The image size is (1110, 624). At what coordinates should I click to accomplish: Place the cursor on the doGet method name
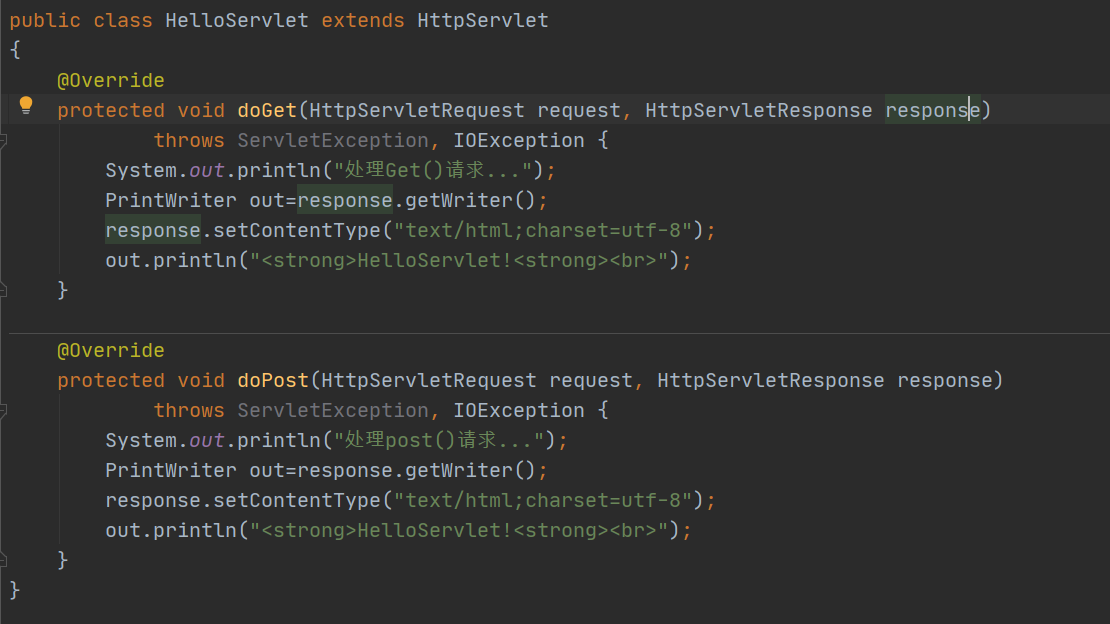pyautogui.click(x=267, y=110)
